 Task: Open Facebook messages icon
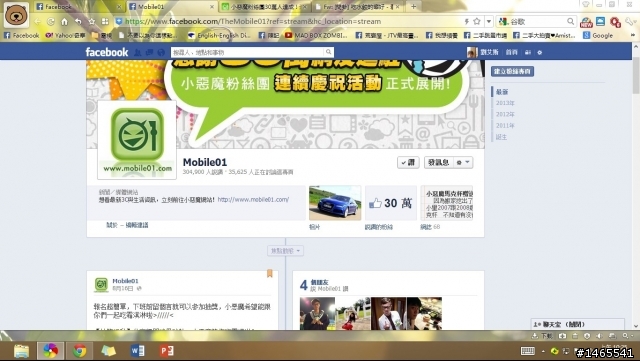click(149, 52)
